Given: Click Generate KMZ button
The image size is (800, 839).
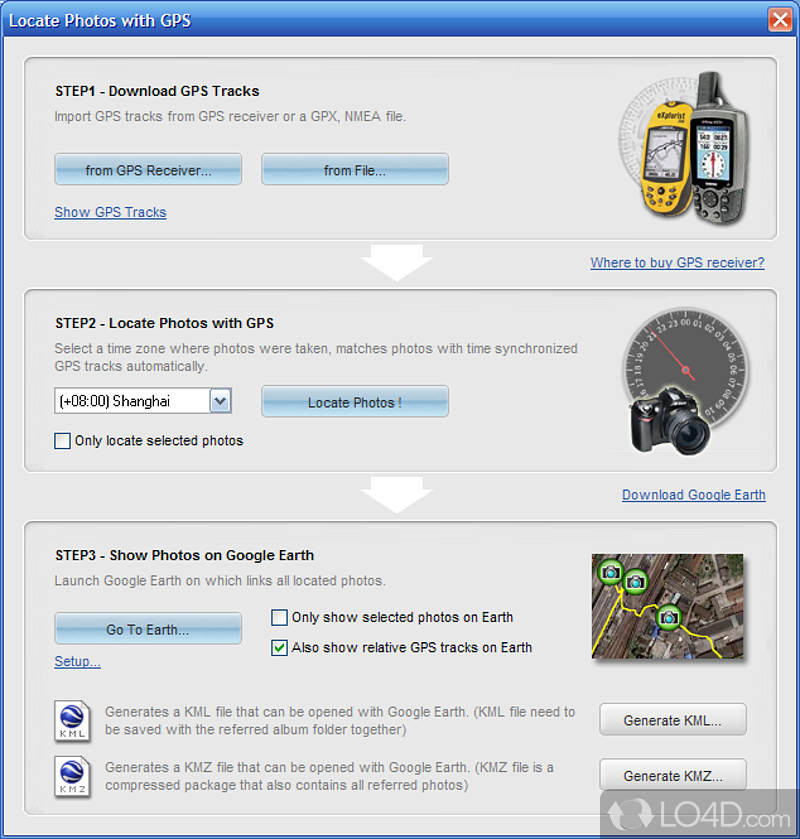Looking at the screenshot, I should (673, 775).
